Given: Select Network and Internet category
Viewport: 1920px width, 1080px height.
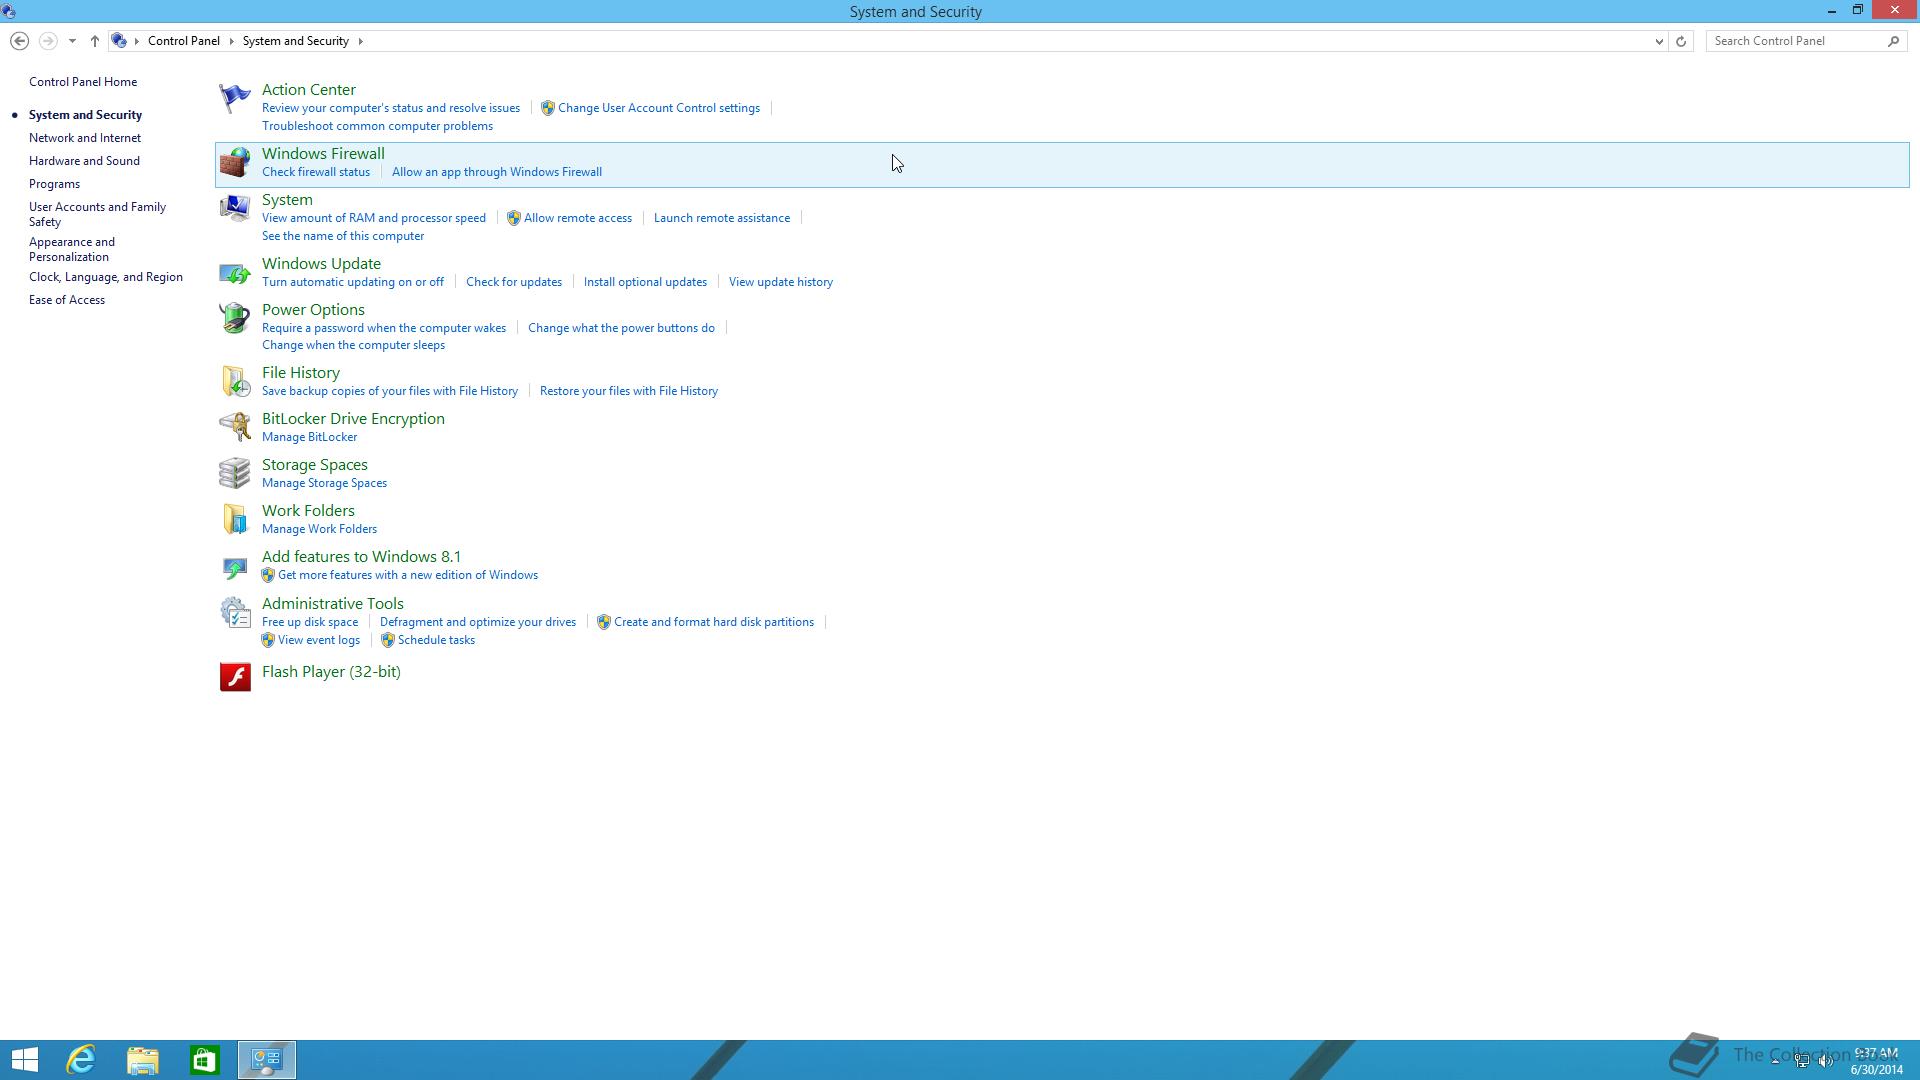Looking at the screenshot, I should pyautogui.click(x=85, y=138).
